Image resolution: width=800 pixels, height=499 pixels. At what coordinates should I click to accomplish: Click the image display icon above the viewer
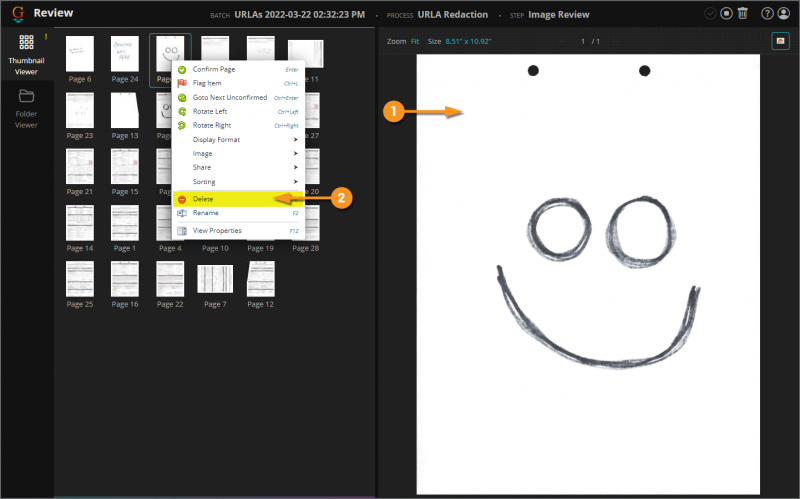pyautogui.click(x=780, y=41)
